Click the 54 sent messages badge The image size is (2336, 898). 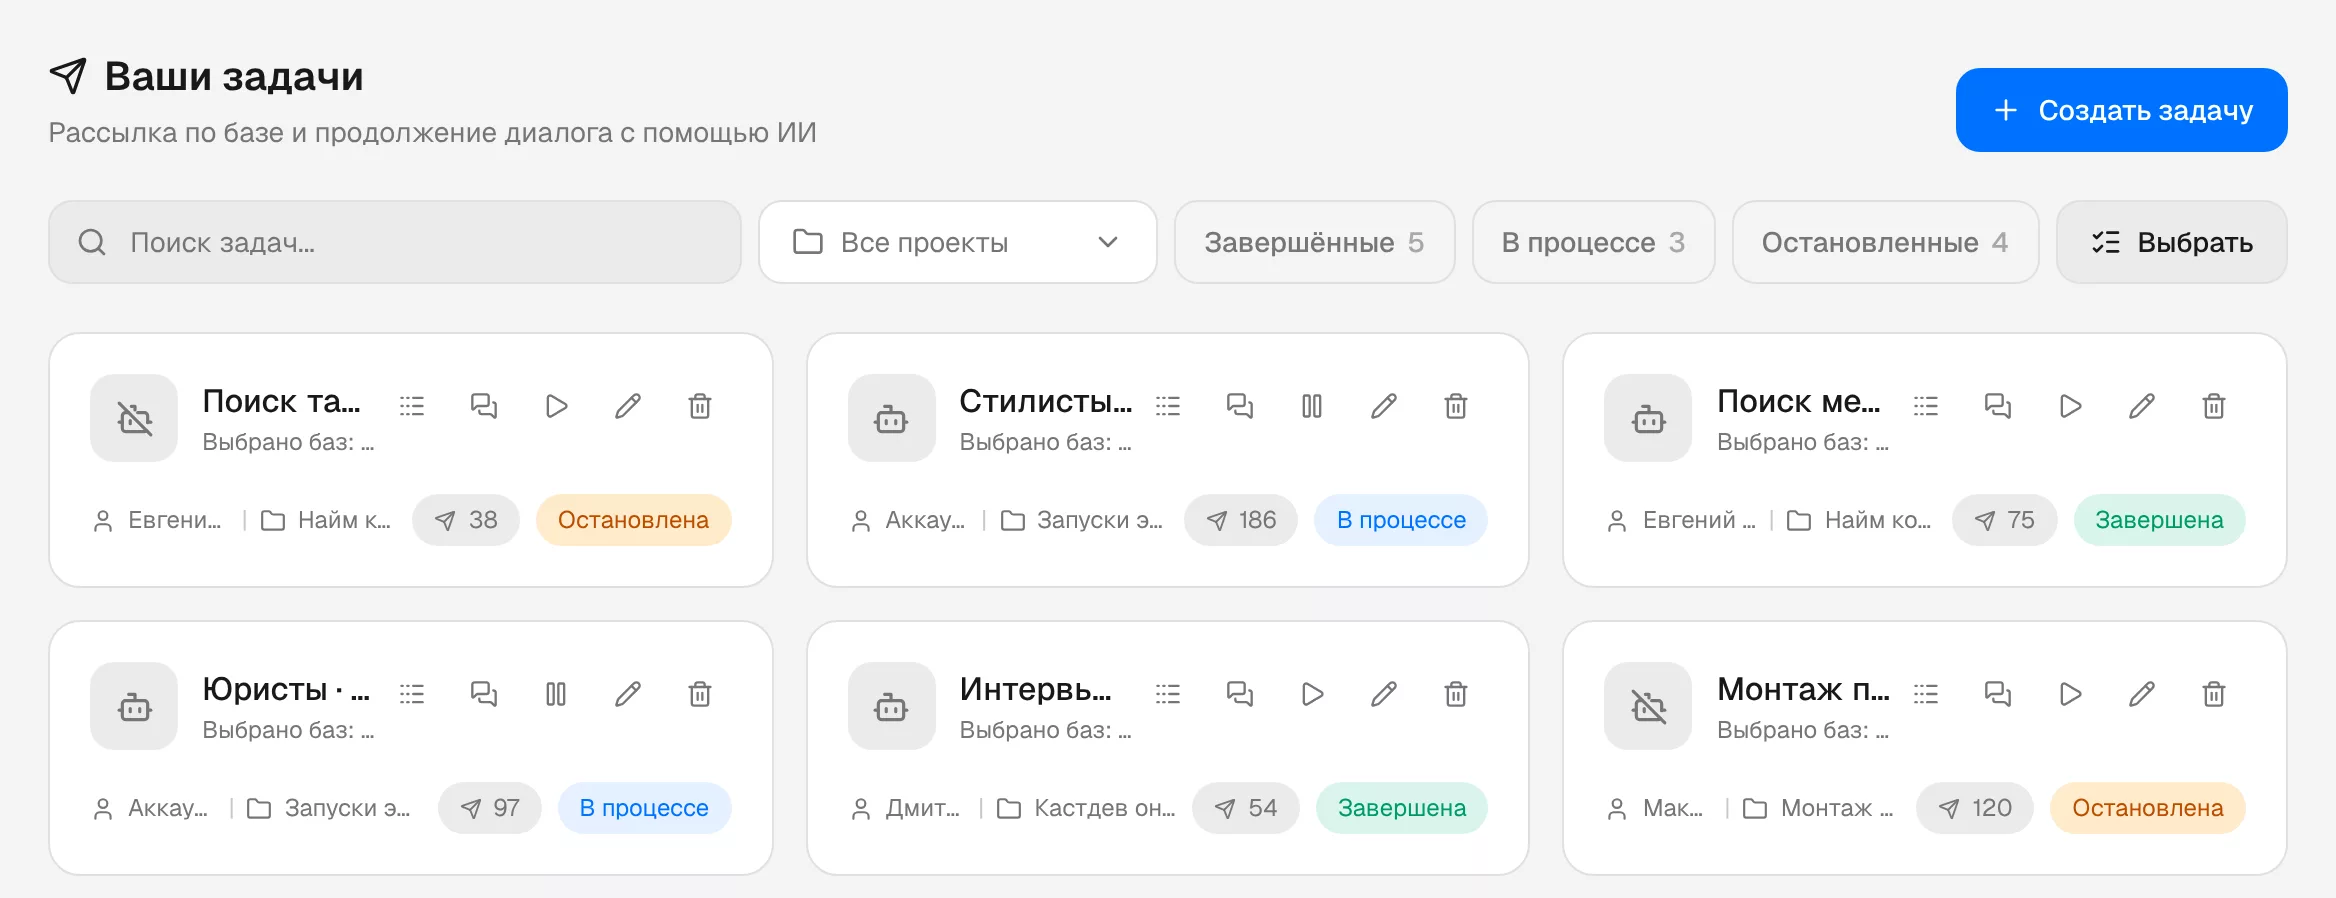1246,808
